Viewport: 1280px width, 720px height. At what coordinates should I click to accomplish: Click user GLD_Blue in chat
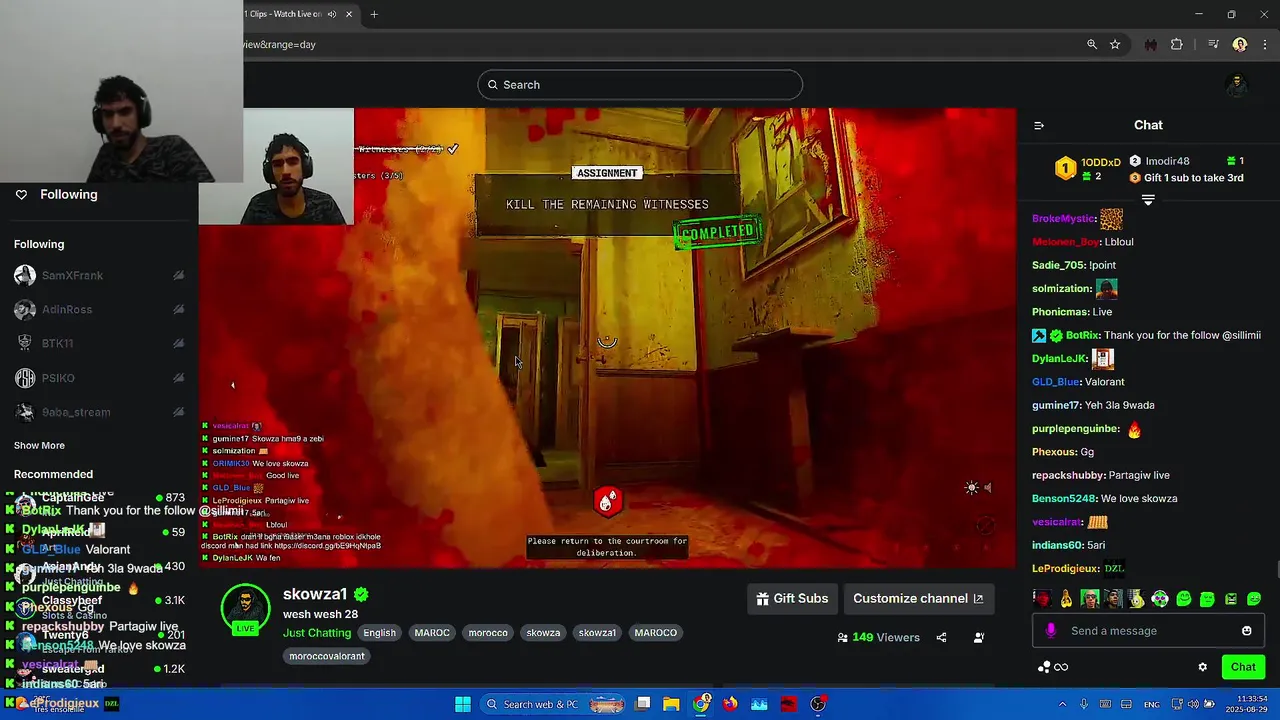(x=1056, y=382)
